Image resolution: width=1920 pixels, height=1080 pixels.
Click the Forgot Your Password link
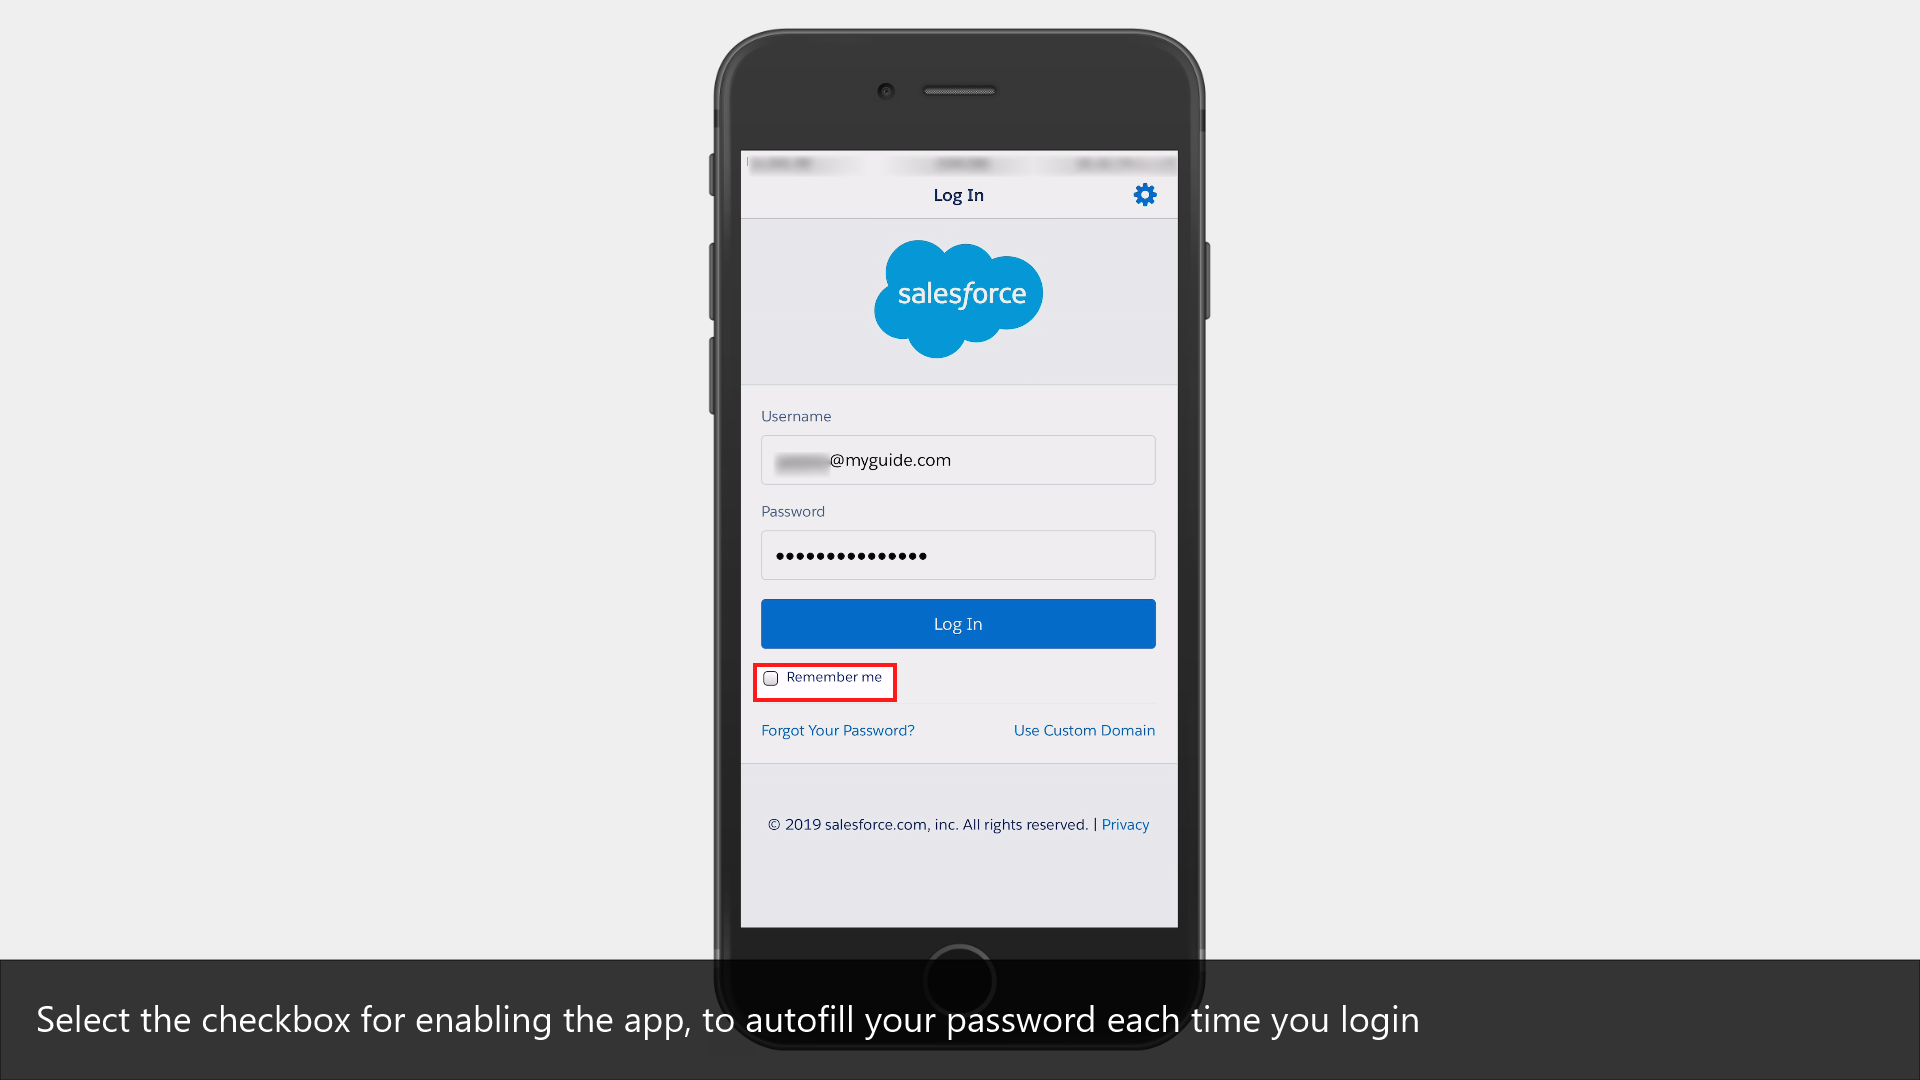coord(837,729)
